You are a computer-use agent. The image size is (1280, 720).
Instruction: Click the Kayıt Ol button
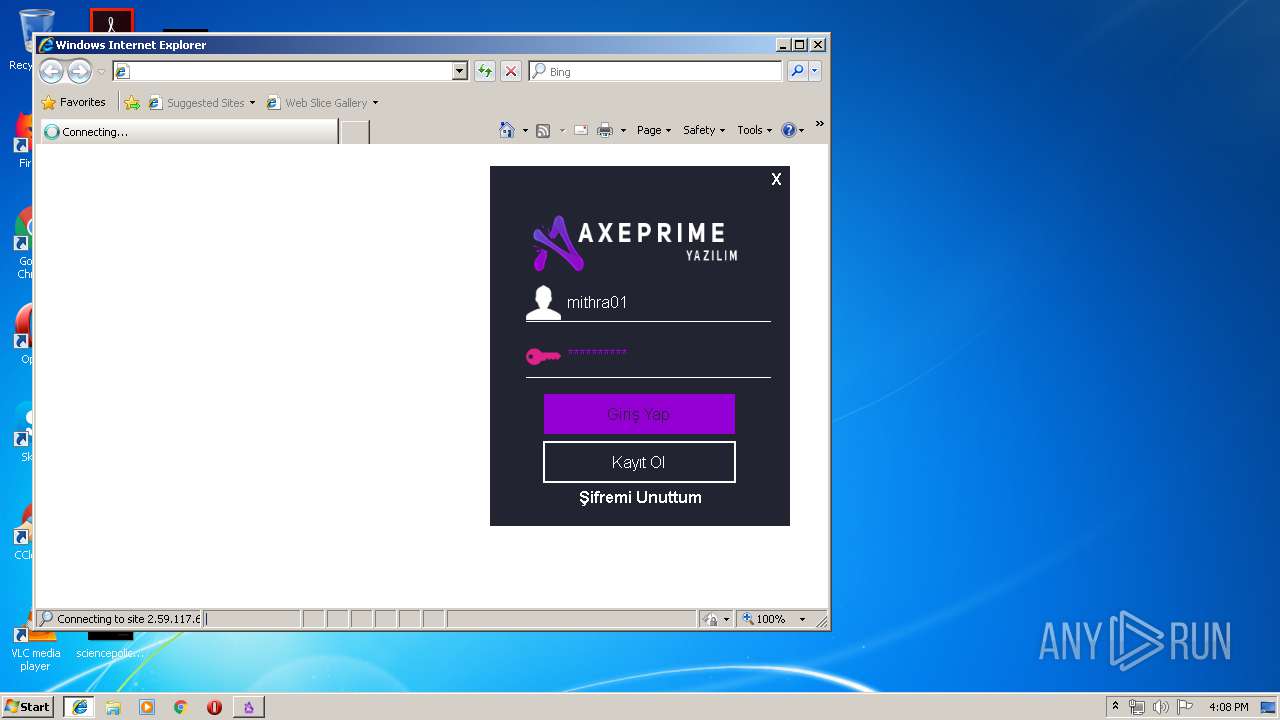click(x=639, y=462)
